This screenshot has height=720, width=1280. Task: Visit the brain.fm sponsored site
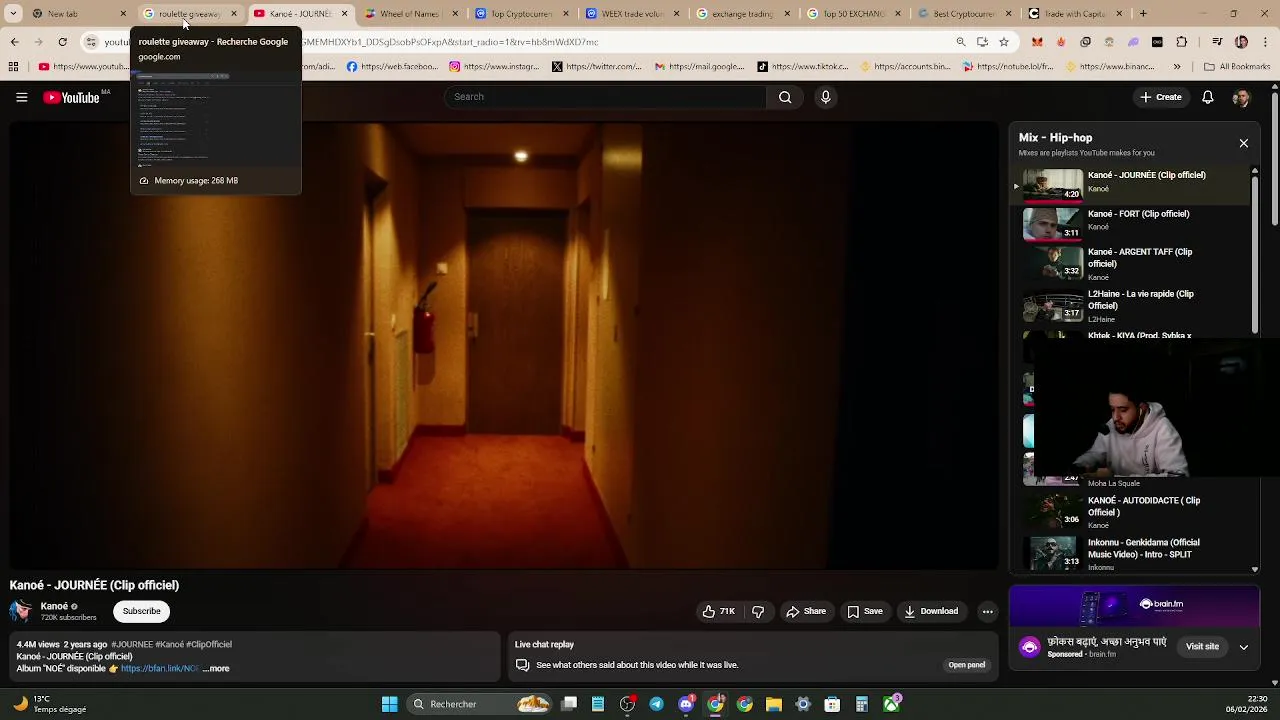coord(1202,646)
